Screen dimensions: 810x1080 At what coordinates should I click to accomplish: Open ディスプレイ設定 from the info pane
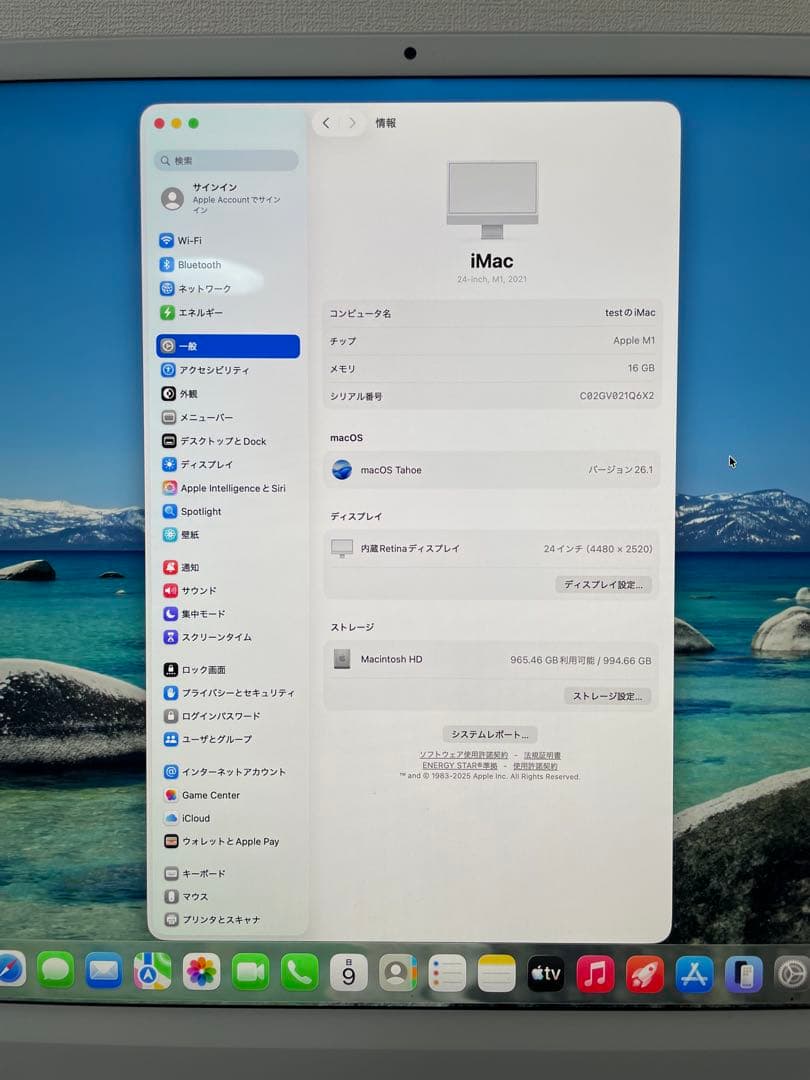605,584
